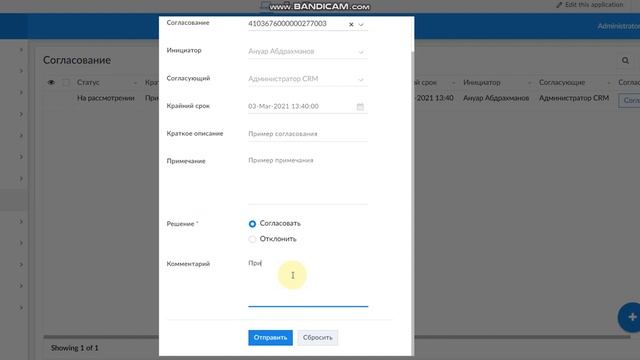This screenshot has height=360, width=640.
Task: Expand the third sidebar chevron
Action: coord(21,93)
